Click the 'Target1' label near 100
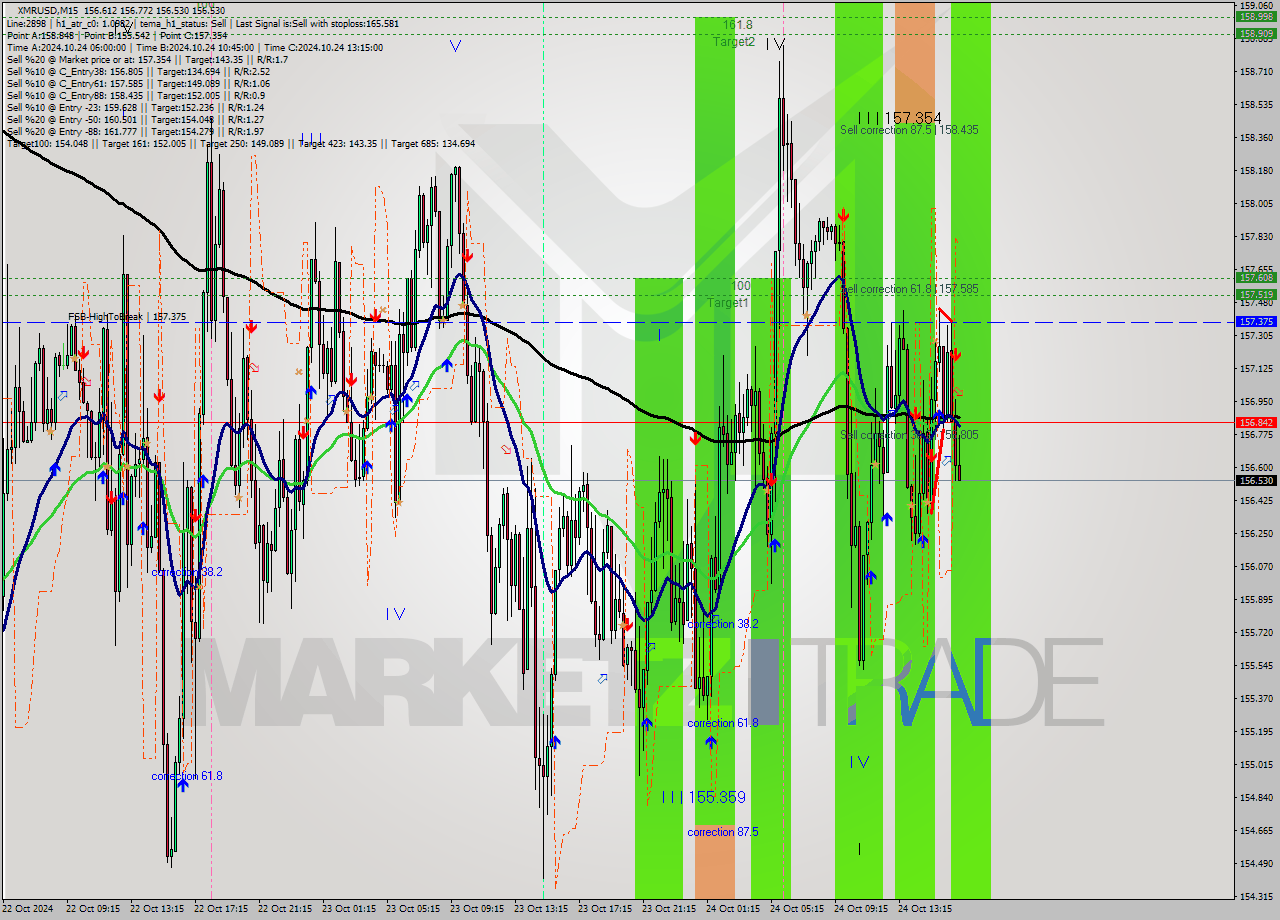1280x920 pixels. pos(727,302)
